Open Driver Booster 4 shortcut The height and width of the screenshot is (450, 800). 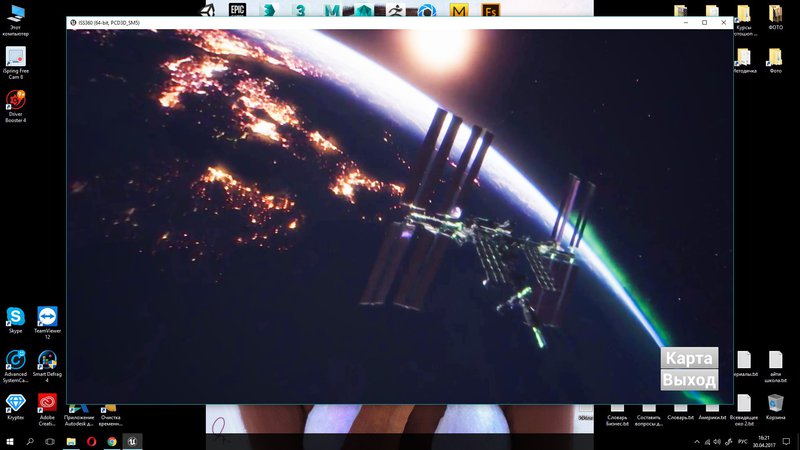(16, 102)
